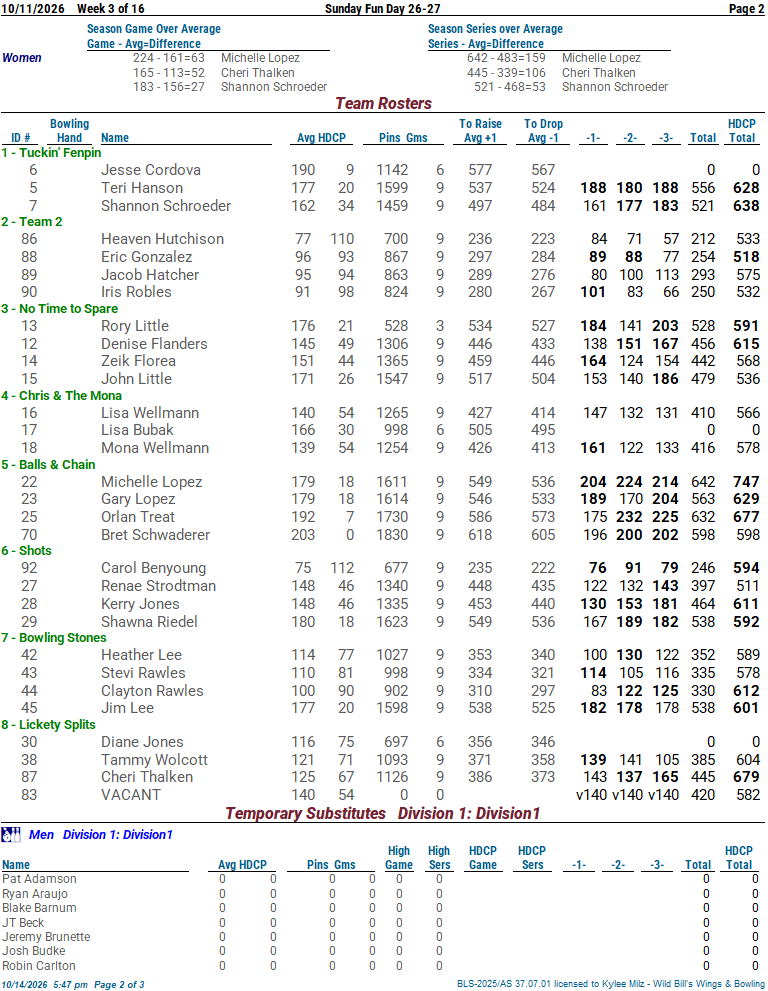Viewport: 768px width, 991px height.
Task: Click the 'Temporary Substitutes Division 1: Division1' title
Action: coord(383,813)
